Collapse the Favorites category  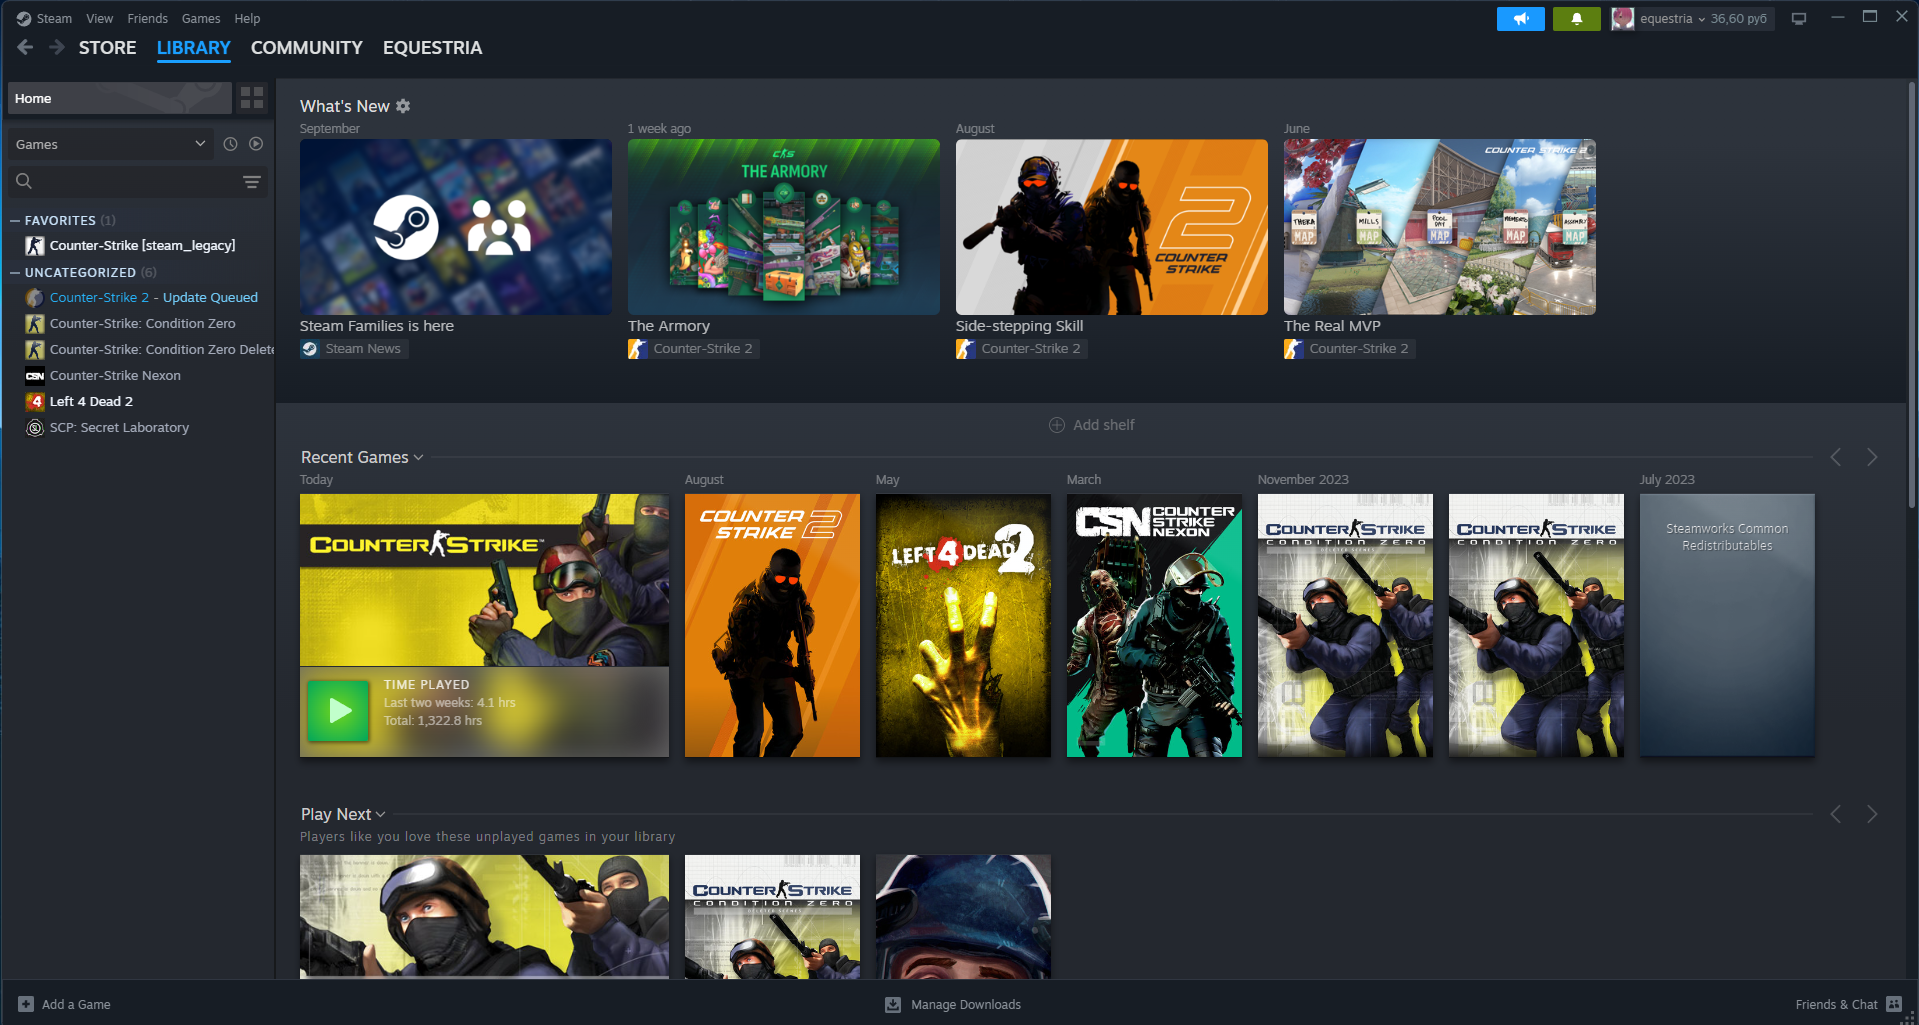pos(15,221)
